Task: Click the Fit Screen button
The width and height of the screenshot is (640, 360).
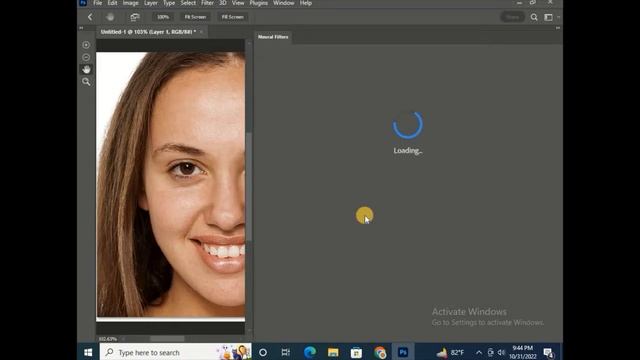Action: tap(195, 17)
